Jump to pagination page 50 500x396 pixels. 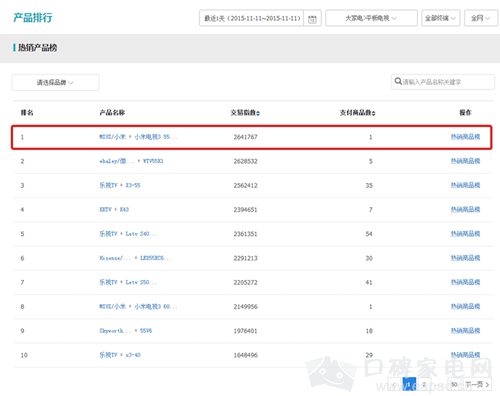454,384
